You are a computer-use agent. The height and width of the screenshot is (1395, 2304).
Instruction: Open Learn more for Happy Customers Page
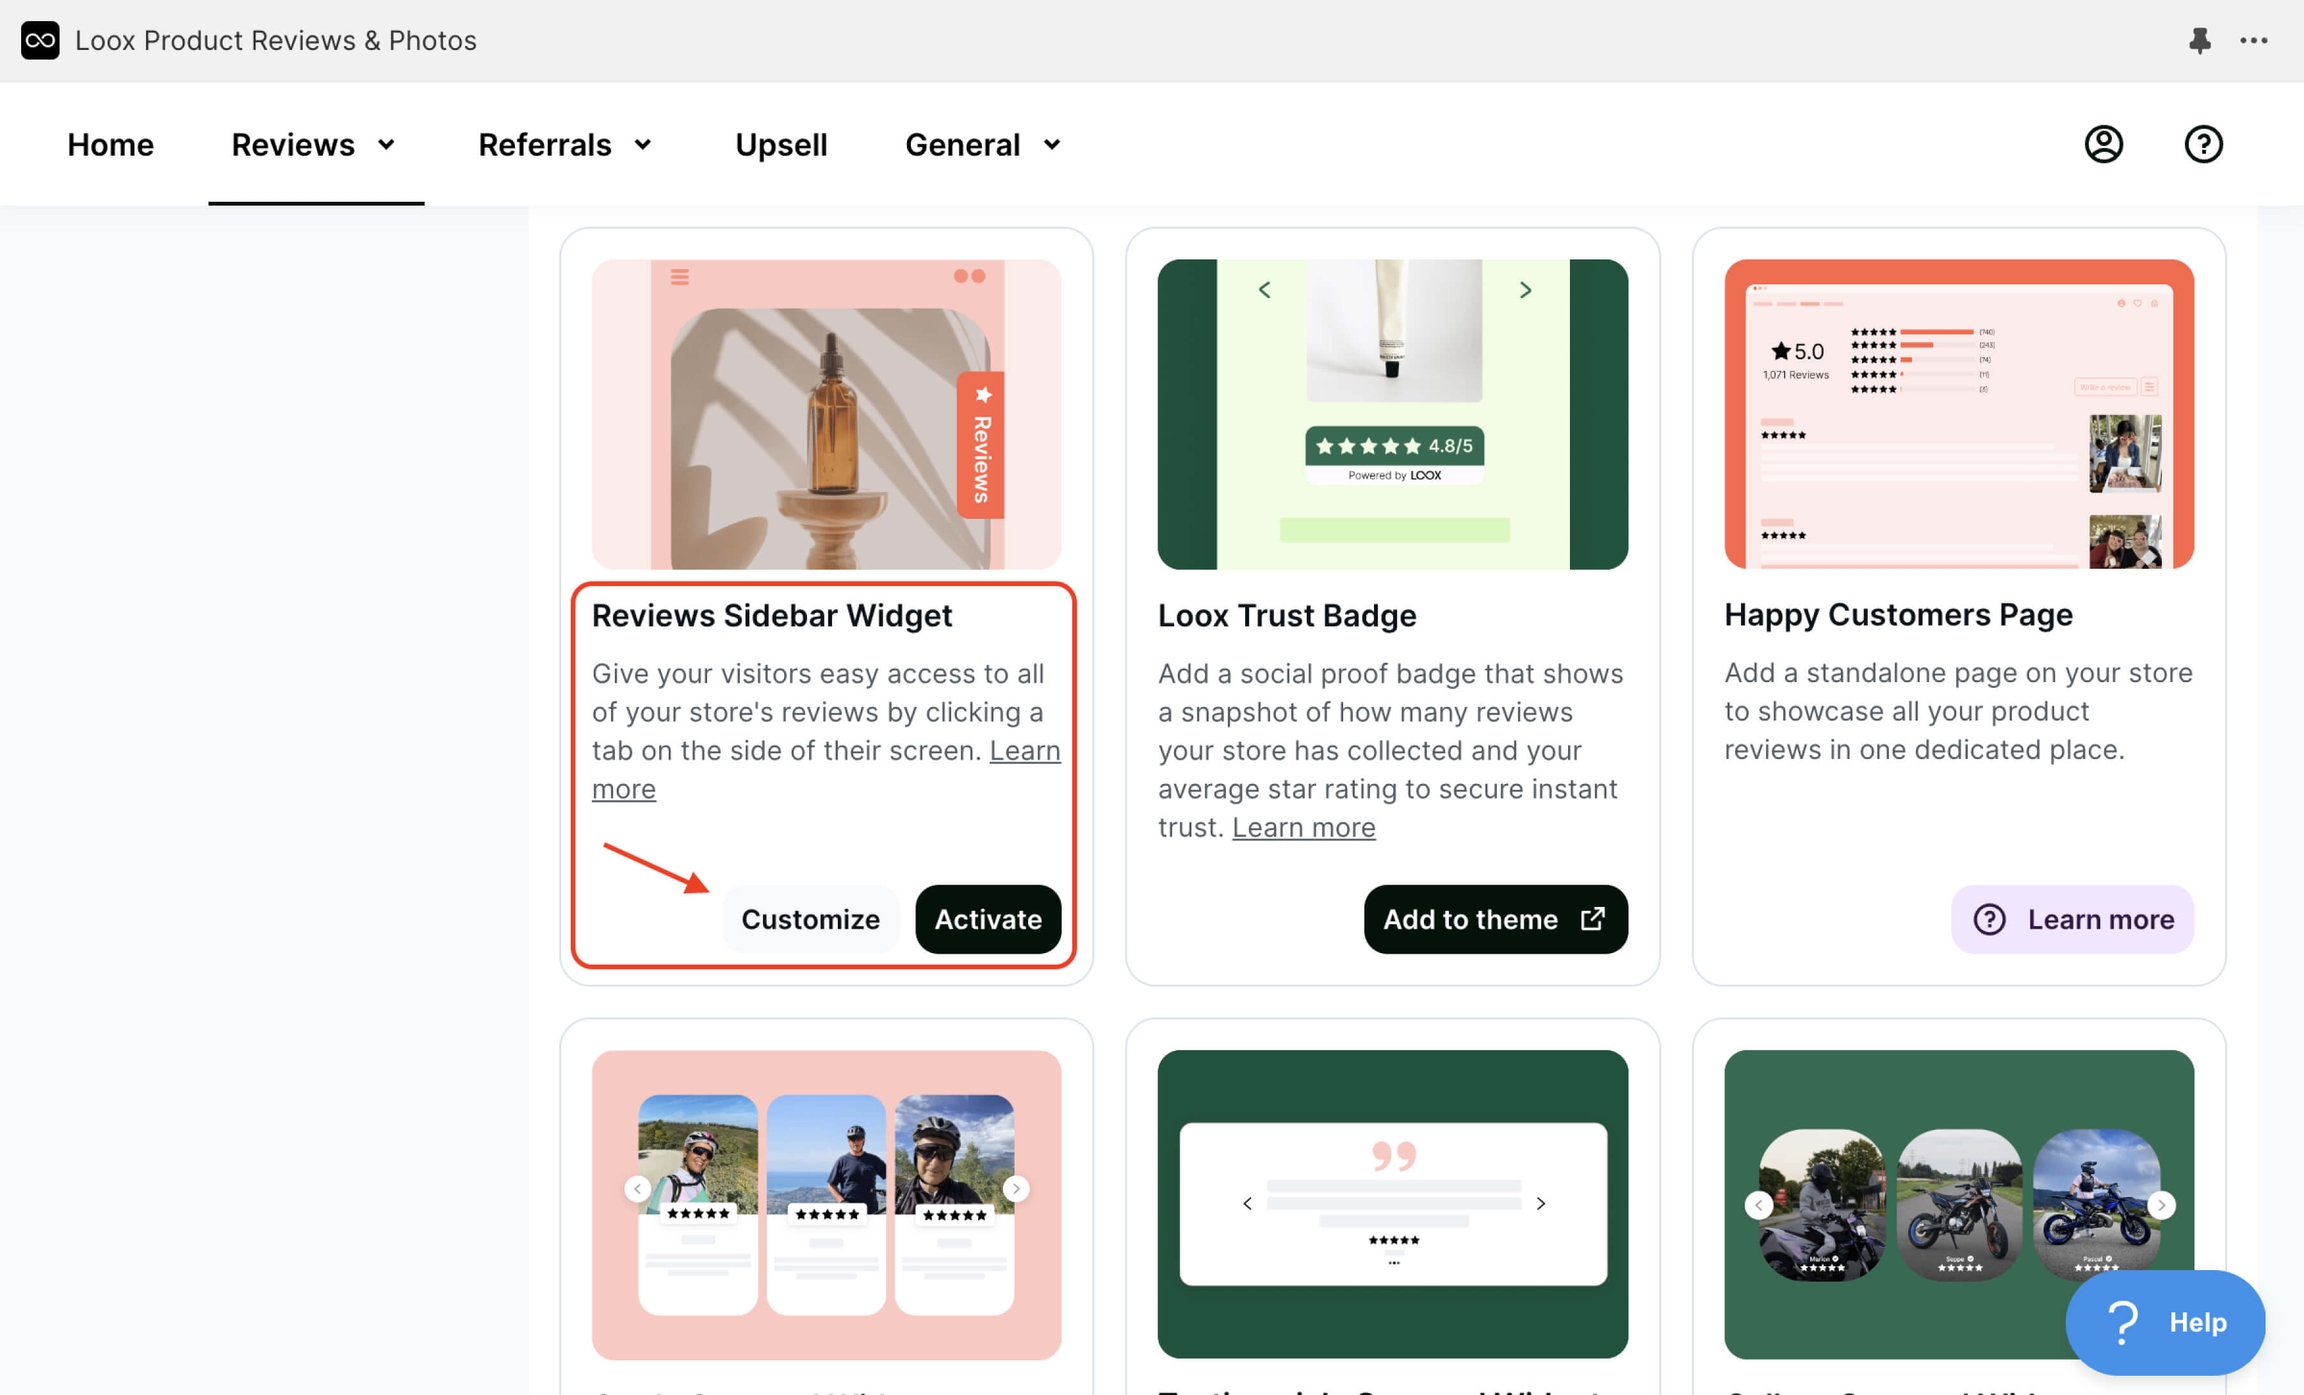point(2071,919)
